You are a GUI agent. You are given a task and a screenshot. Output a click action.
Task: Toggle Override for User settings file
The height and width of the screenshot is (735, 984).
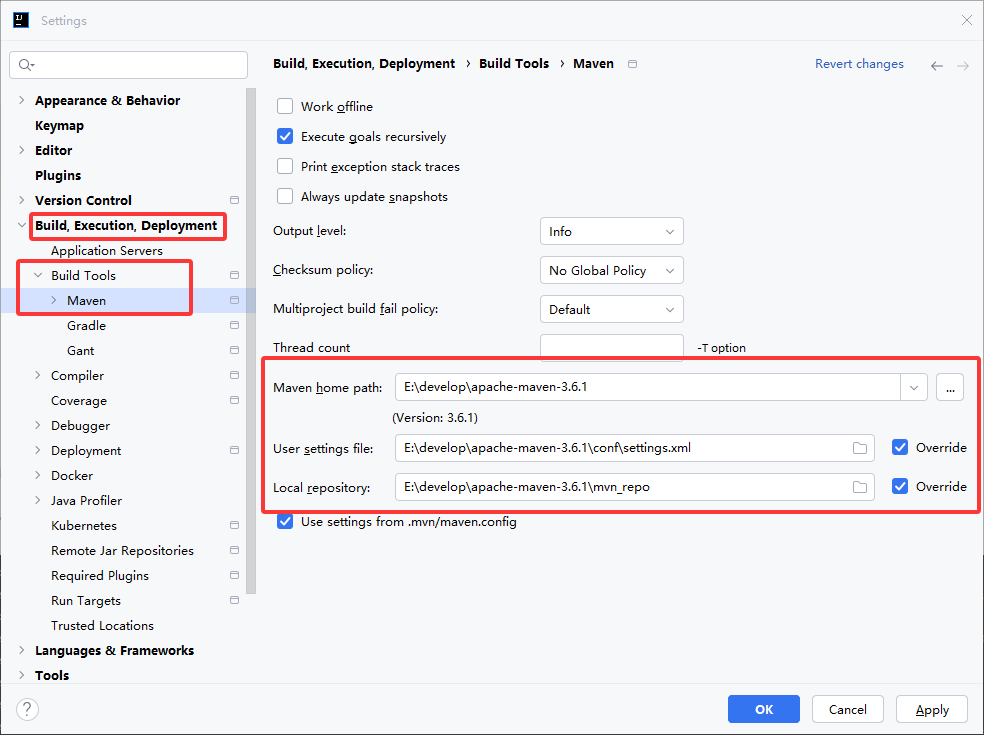[x=900, y=448]
